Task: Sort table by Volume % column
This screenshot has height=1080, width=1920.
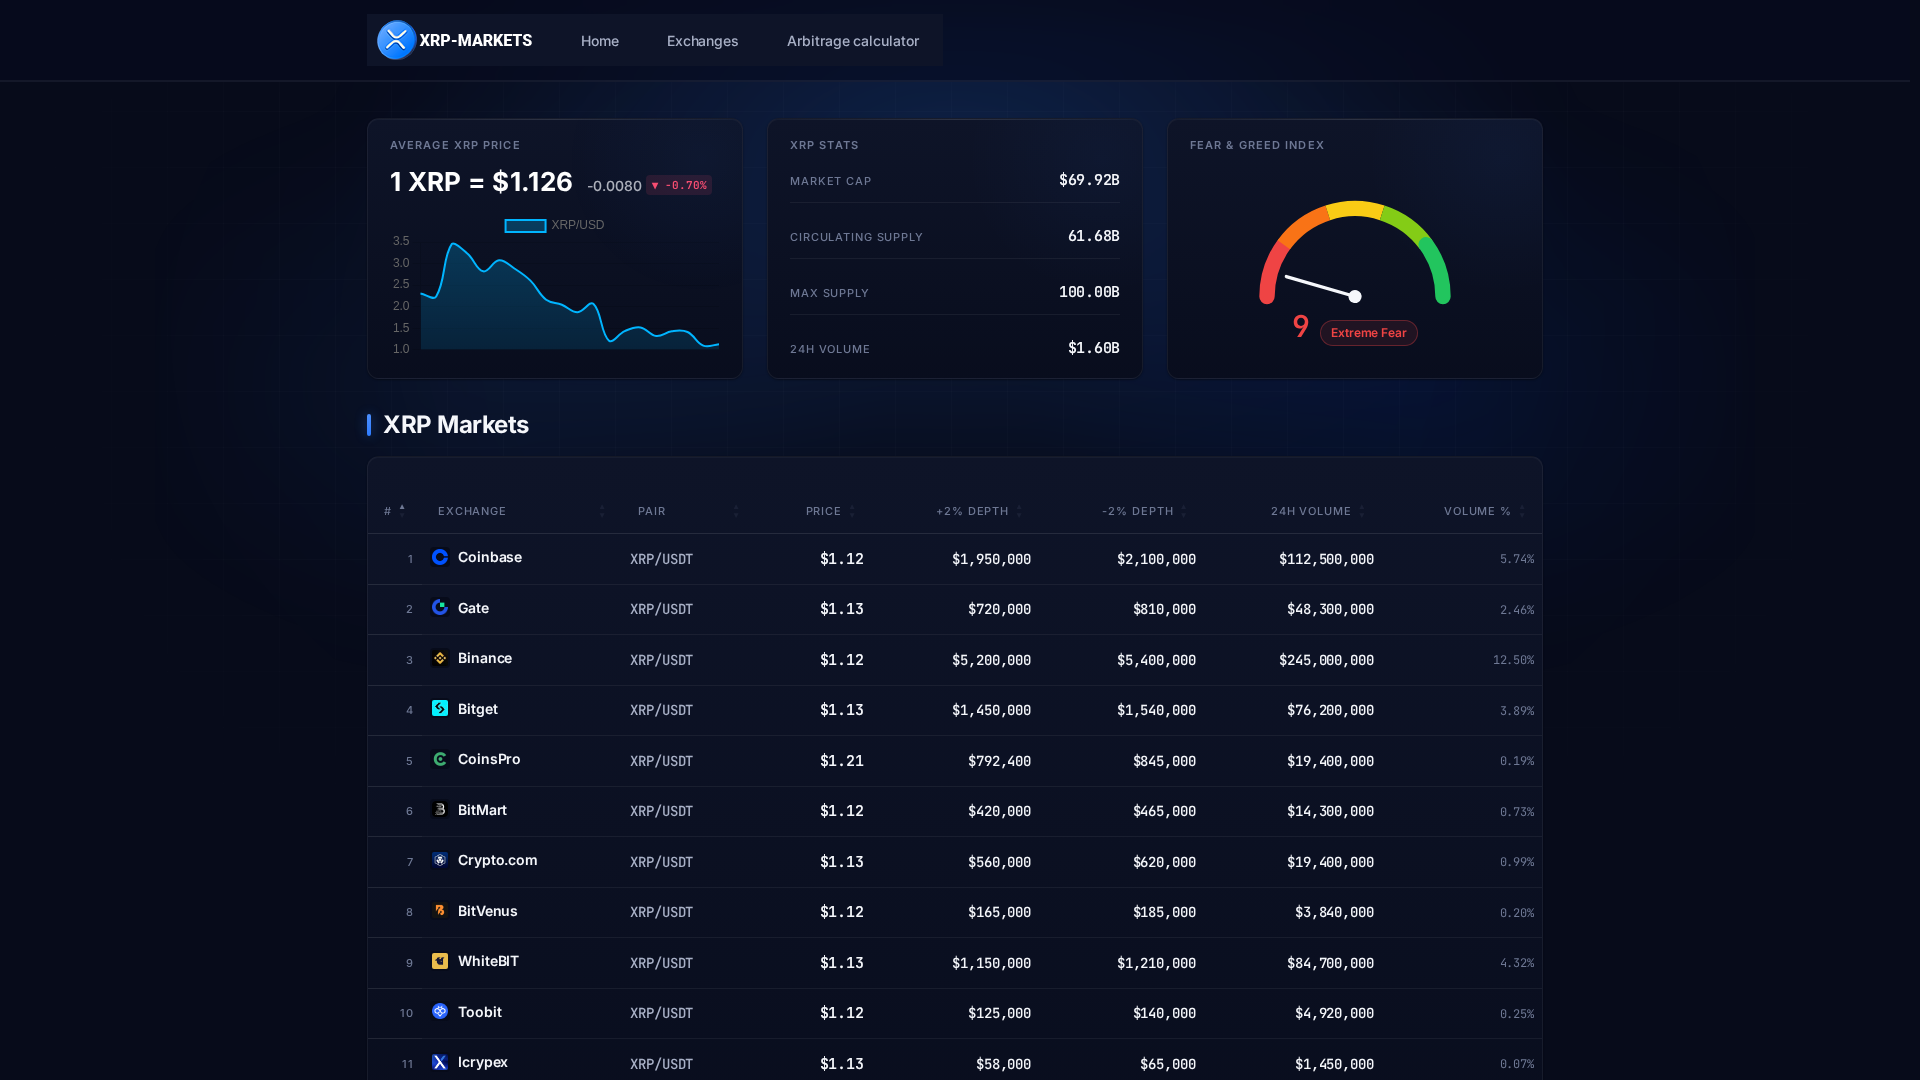Action: point(1485,511)
